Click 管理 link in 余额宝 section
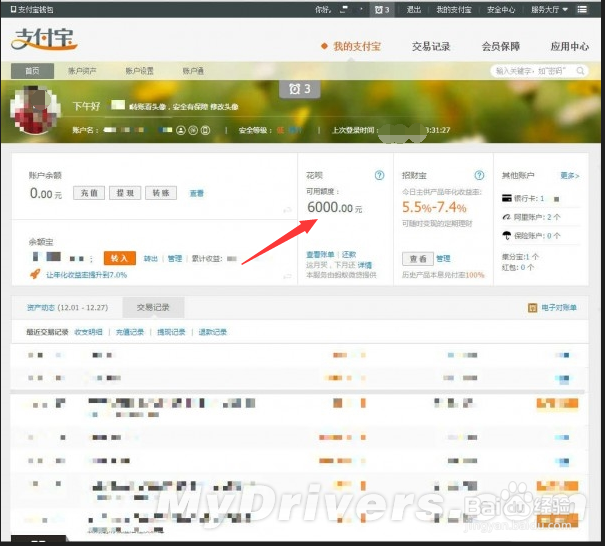The image size is (605, 546). point(175,259)
